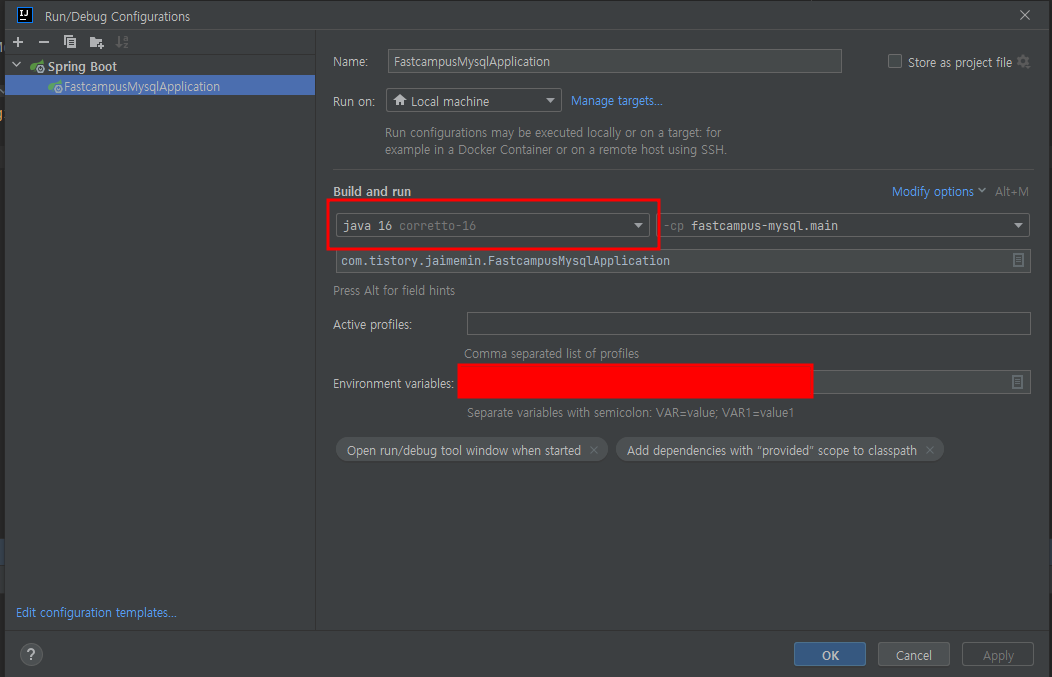Confirm with the OK button

[830, 655]
